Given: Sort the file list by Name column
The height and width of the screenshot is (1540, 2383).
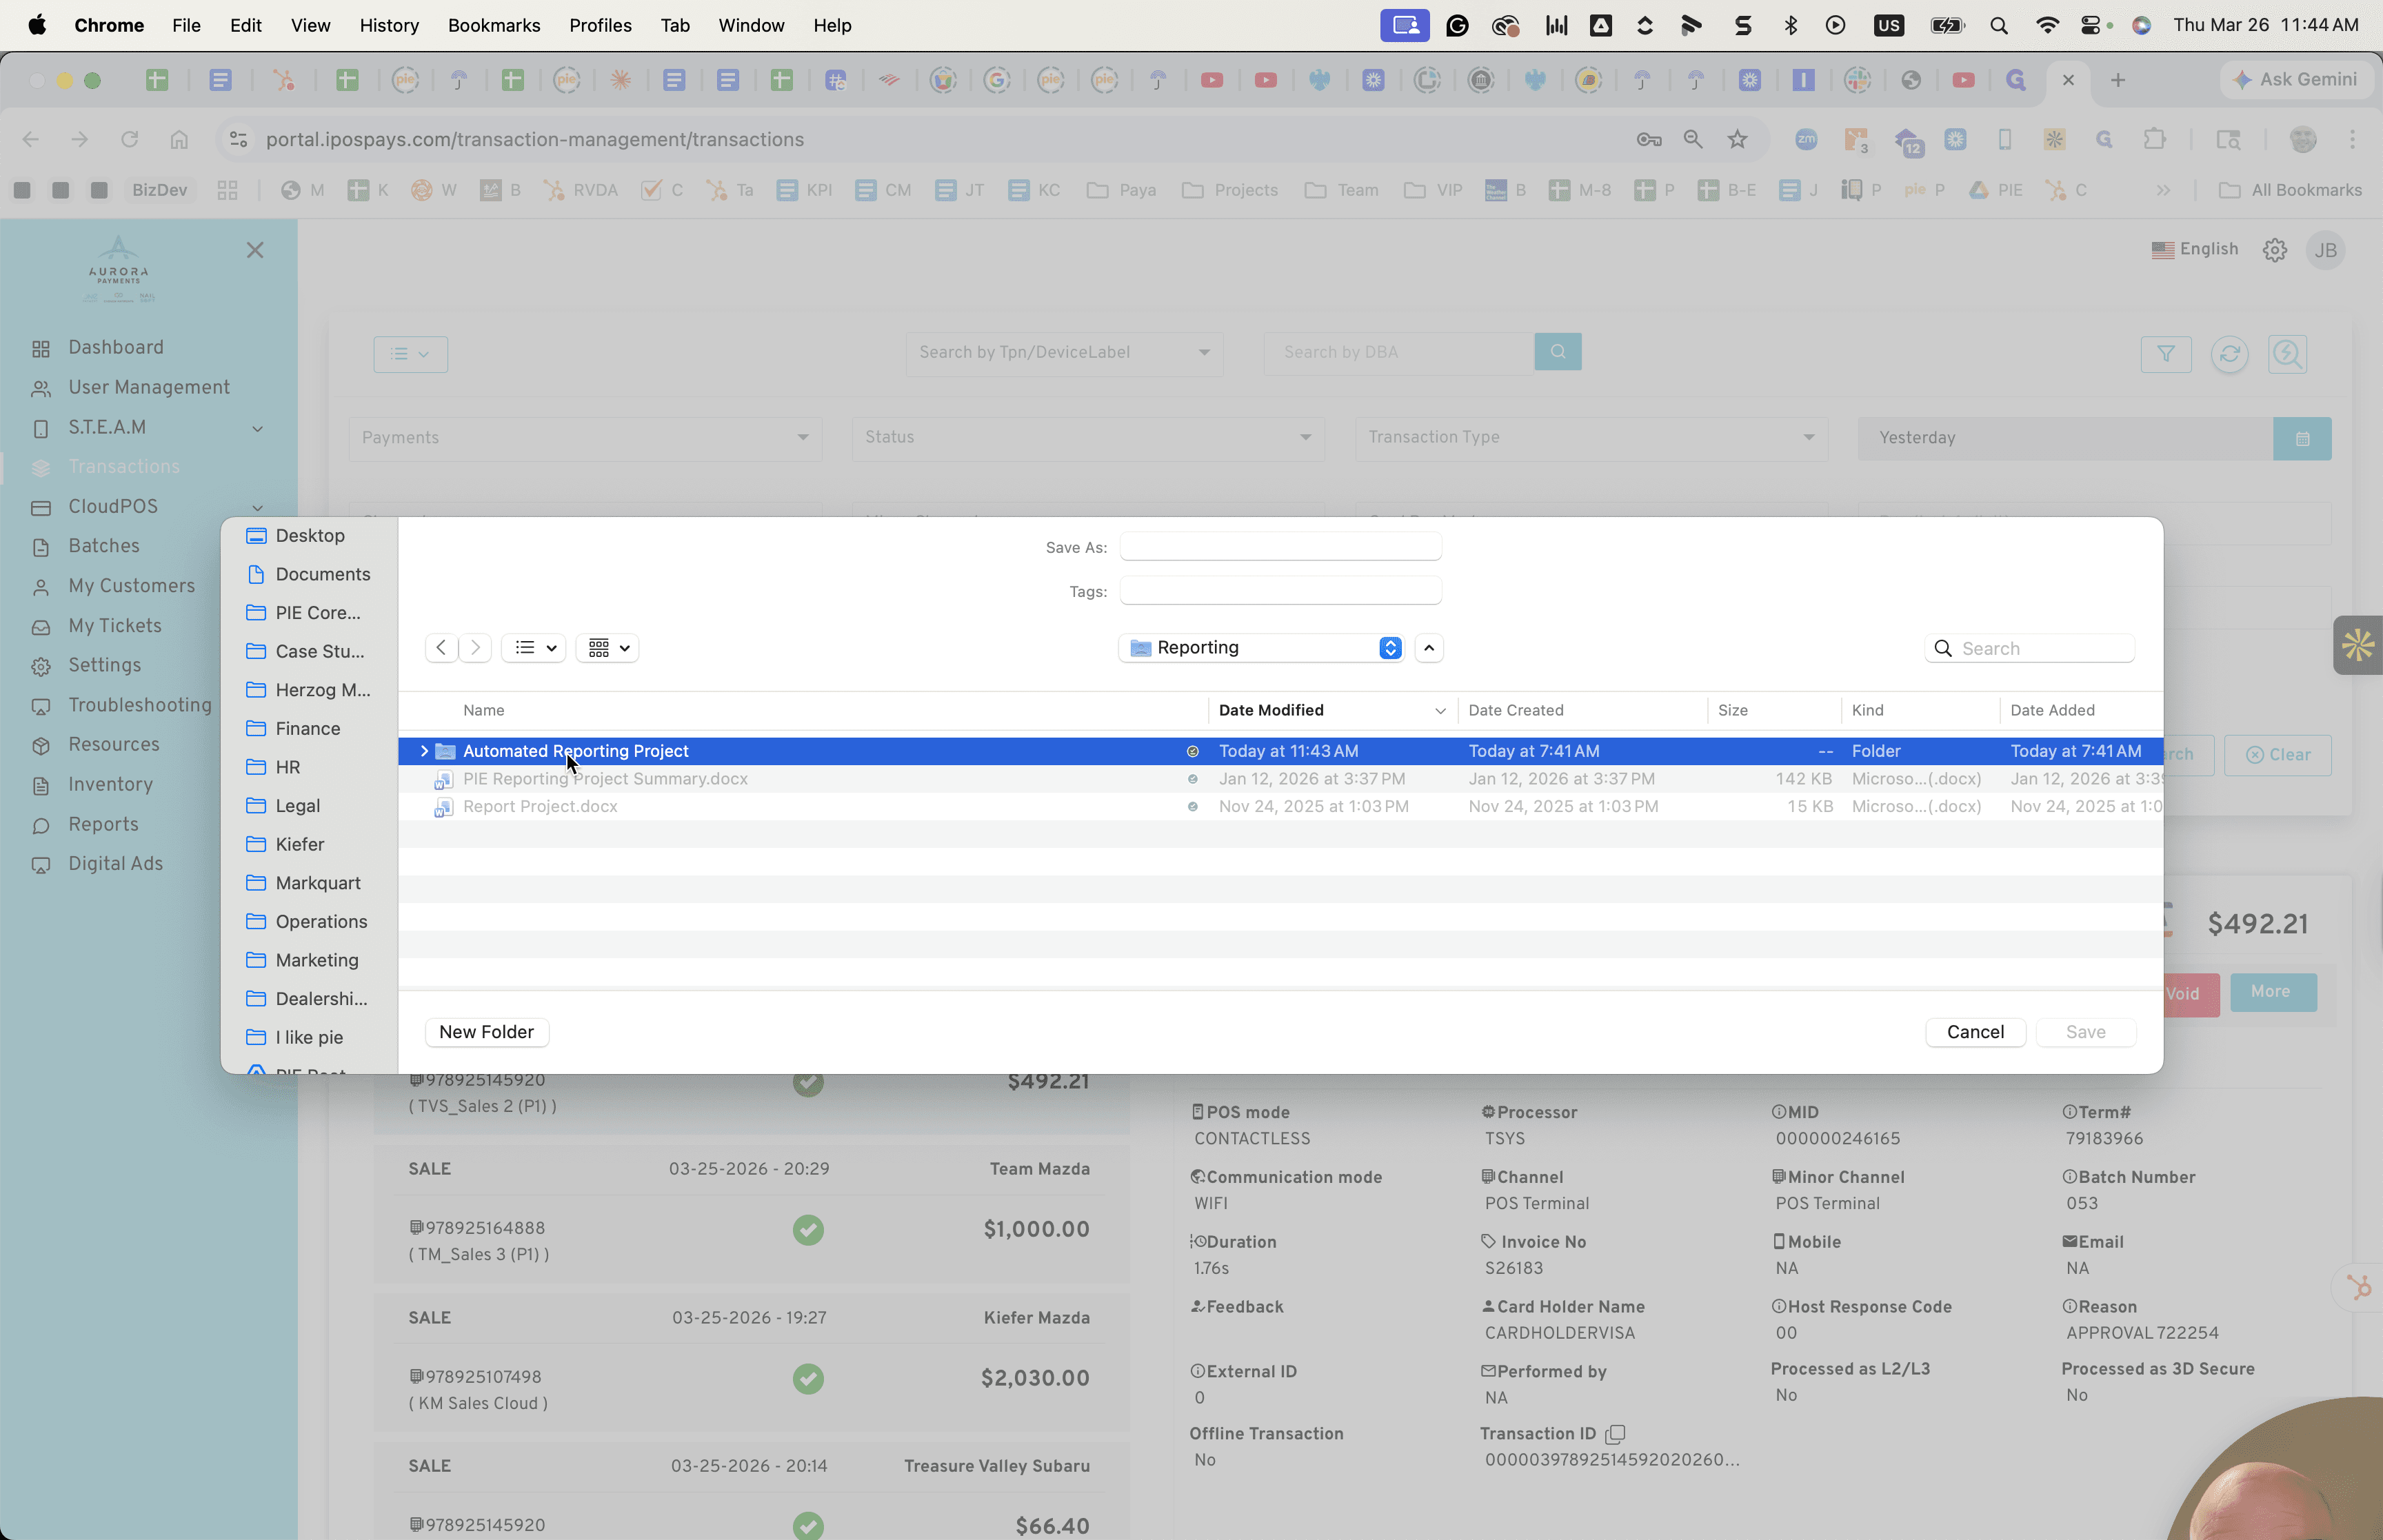Looking at the screenshot, I should tap(483, 710).
